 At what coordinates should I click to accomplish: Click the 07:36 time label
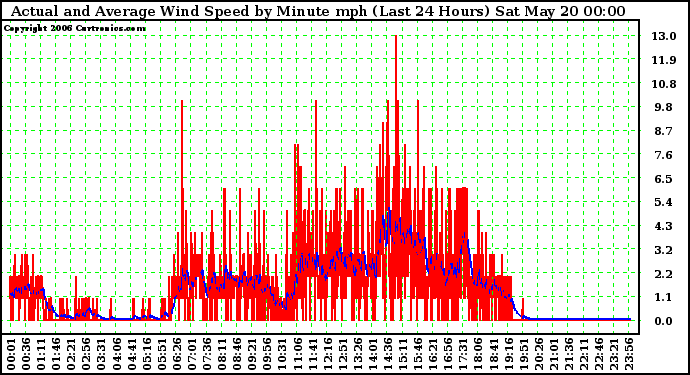[207, 354]
